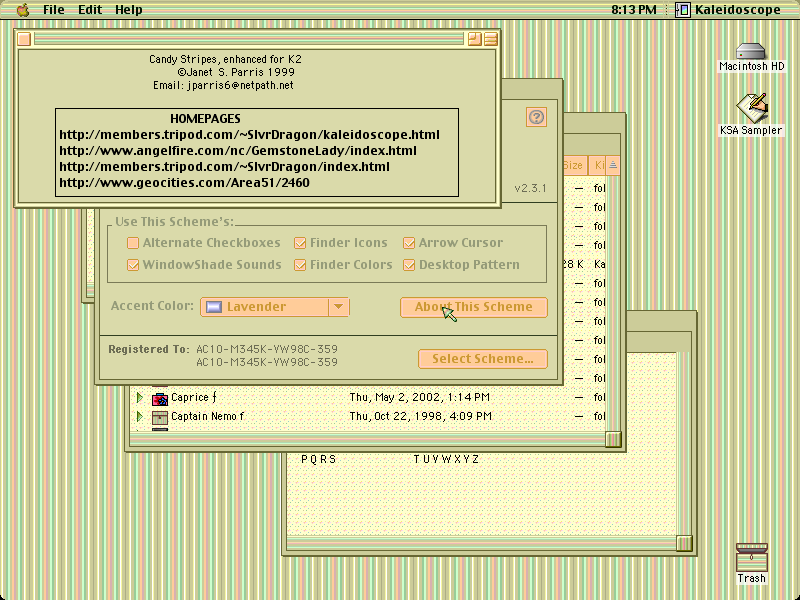Select the Captain Nemo f folder icon
This screenshot has width=800, height=600.
(x=160, y=417)
